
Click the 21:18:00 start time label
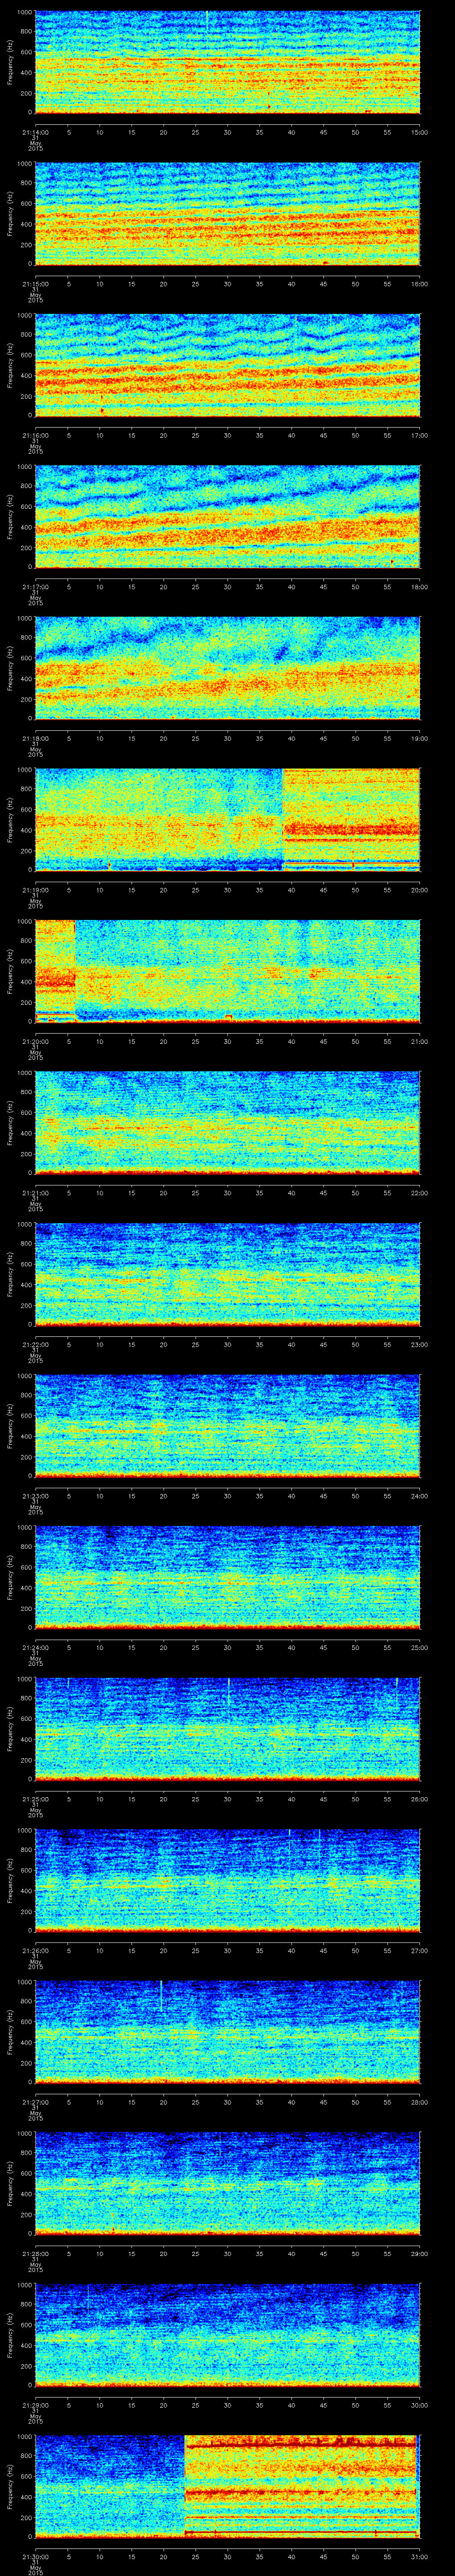click(x=35, y=738)
